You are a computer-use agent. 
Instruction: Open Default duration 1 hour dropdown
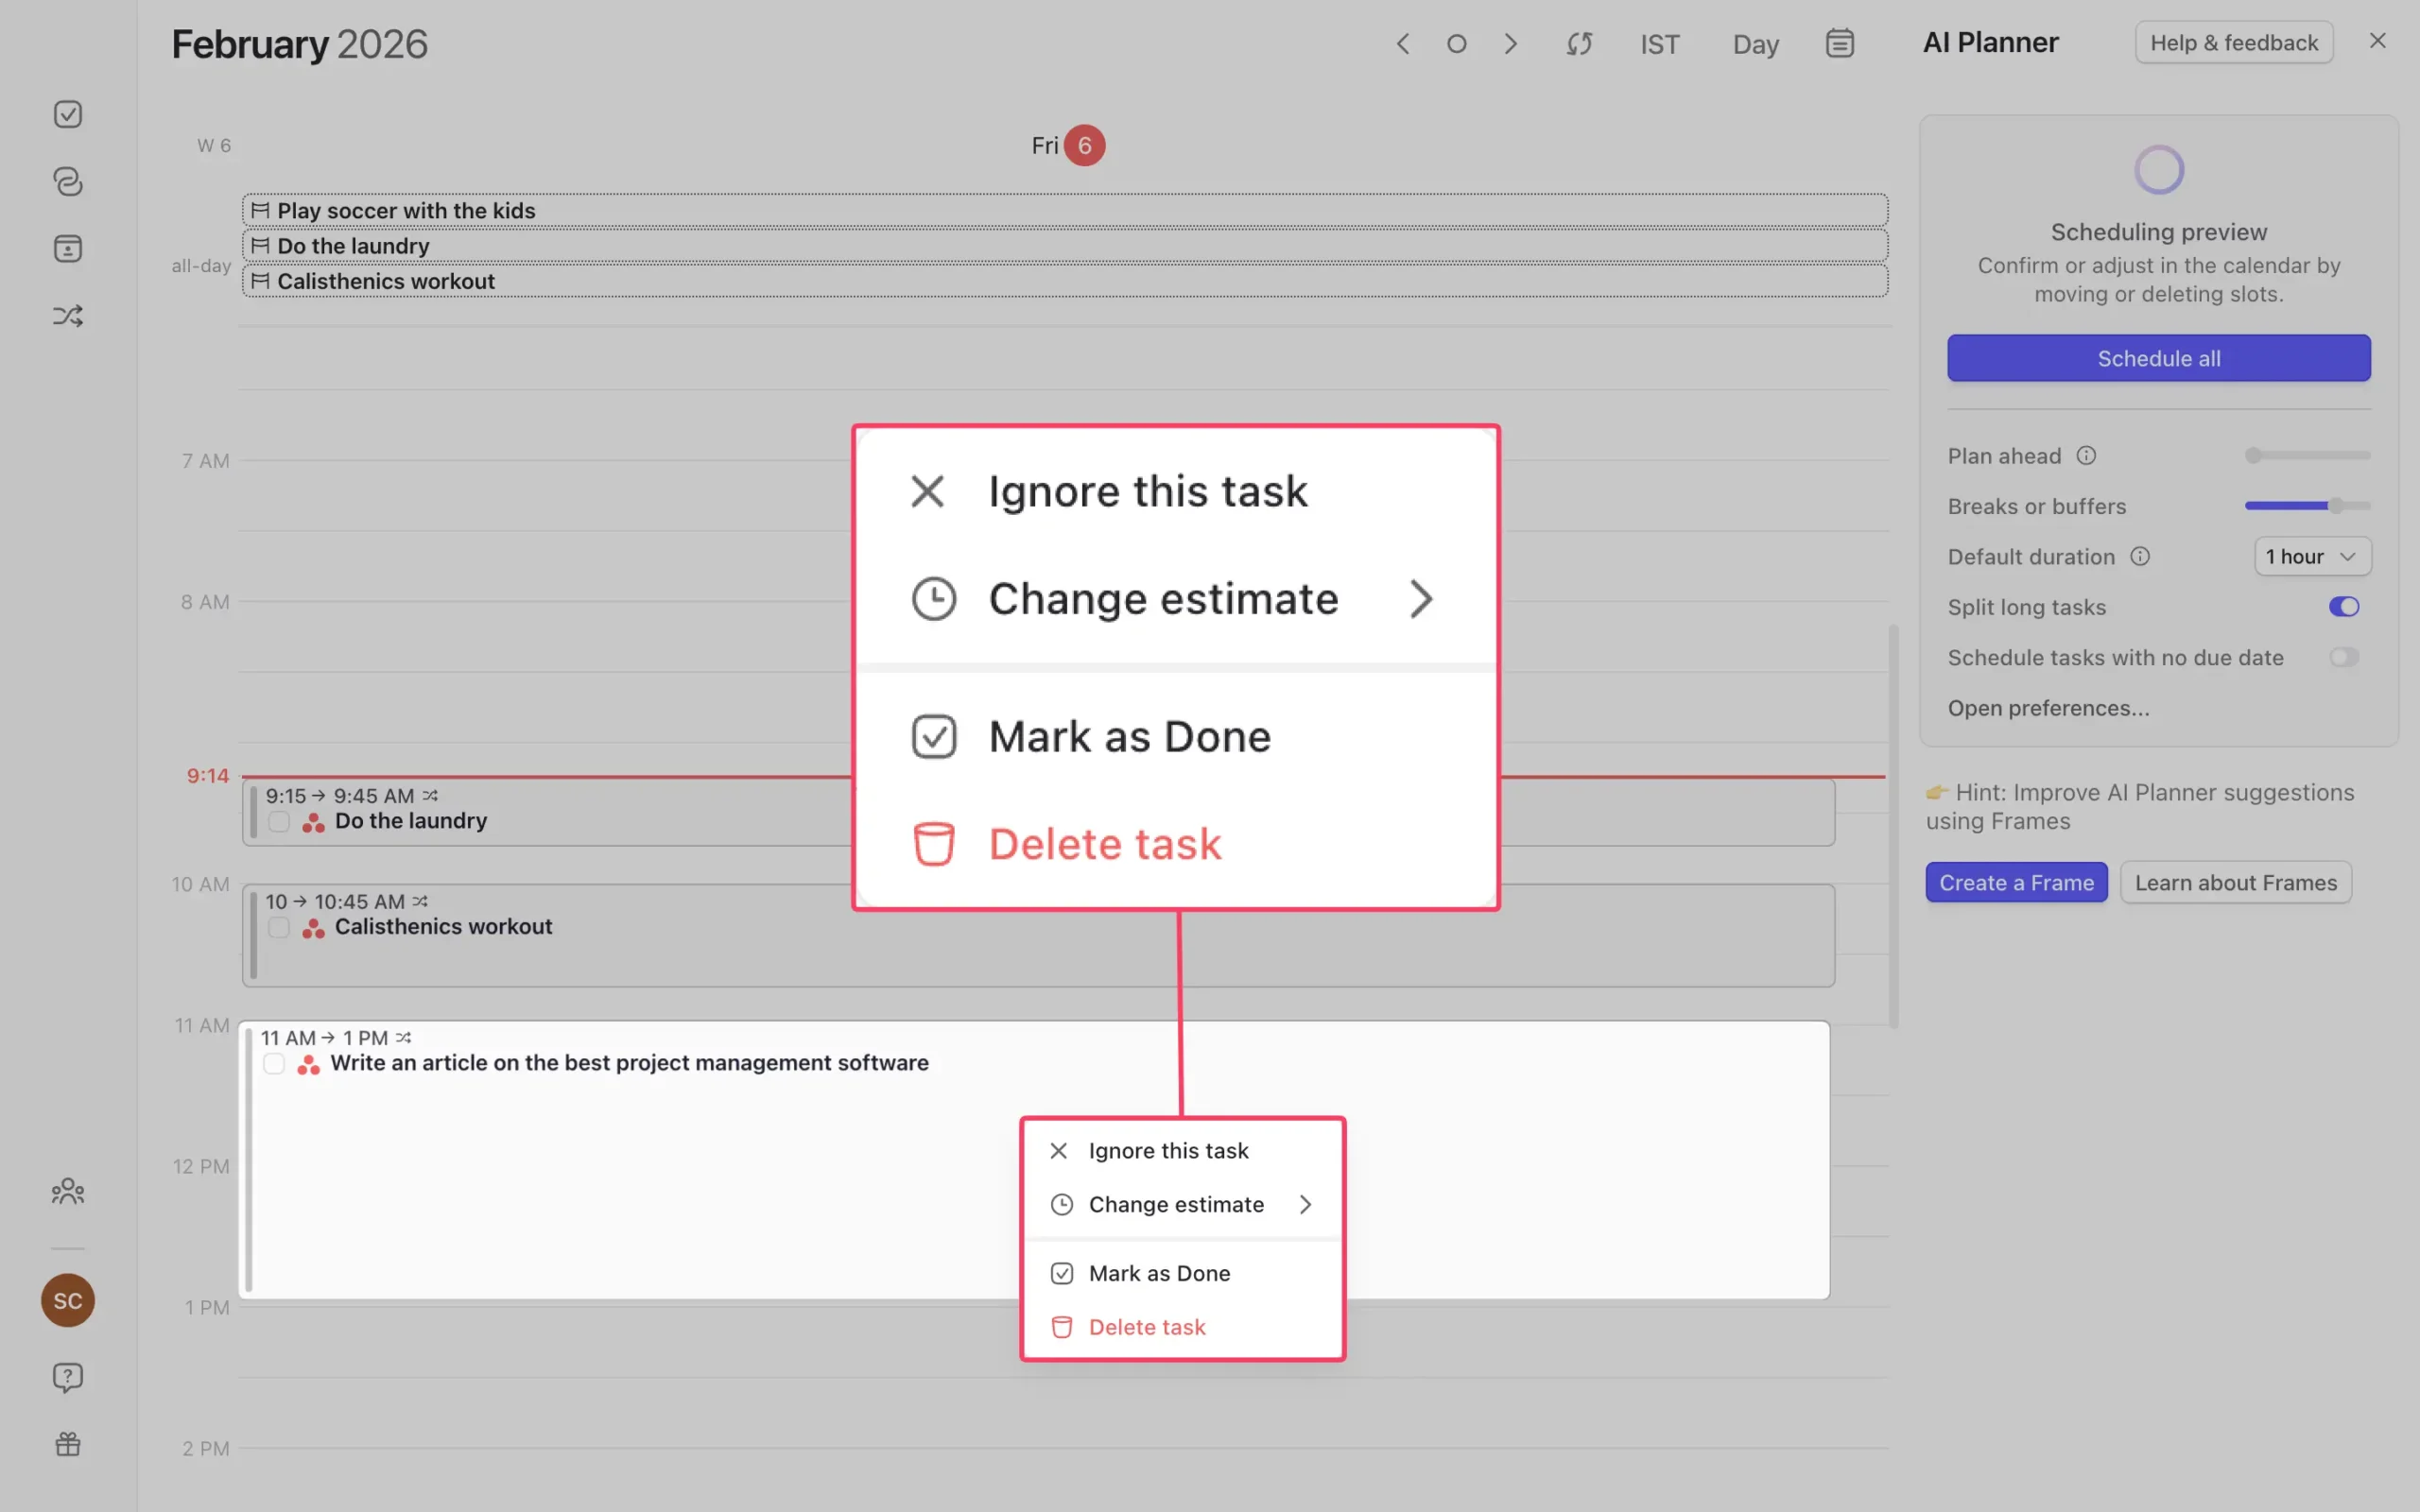point(2311,556)
